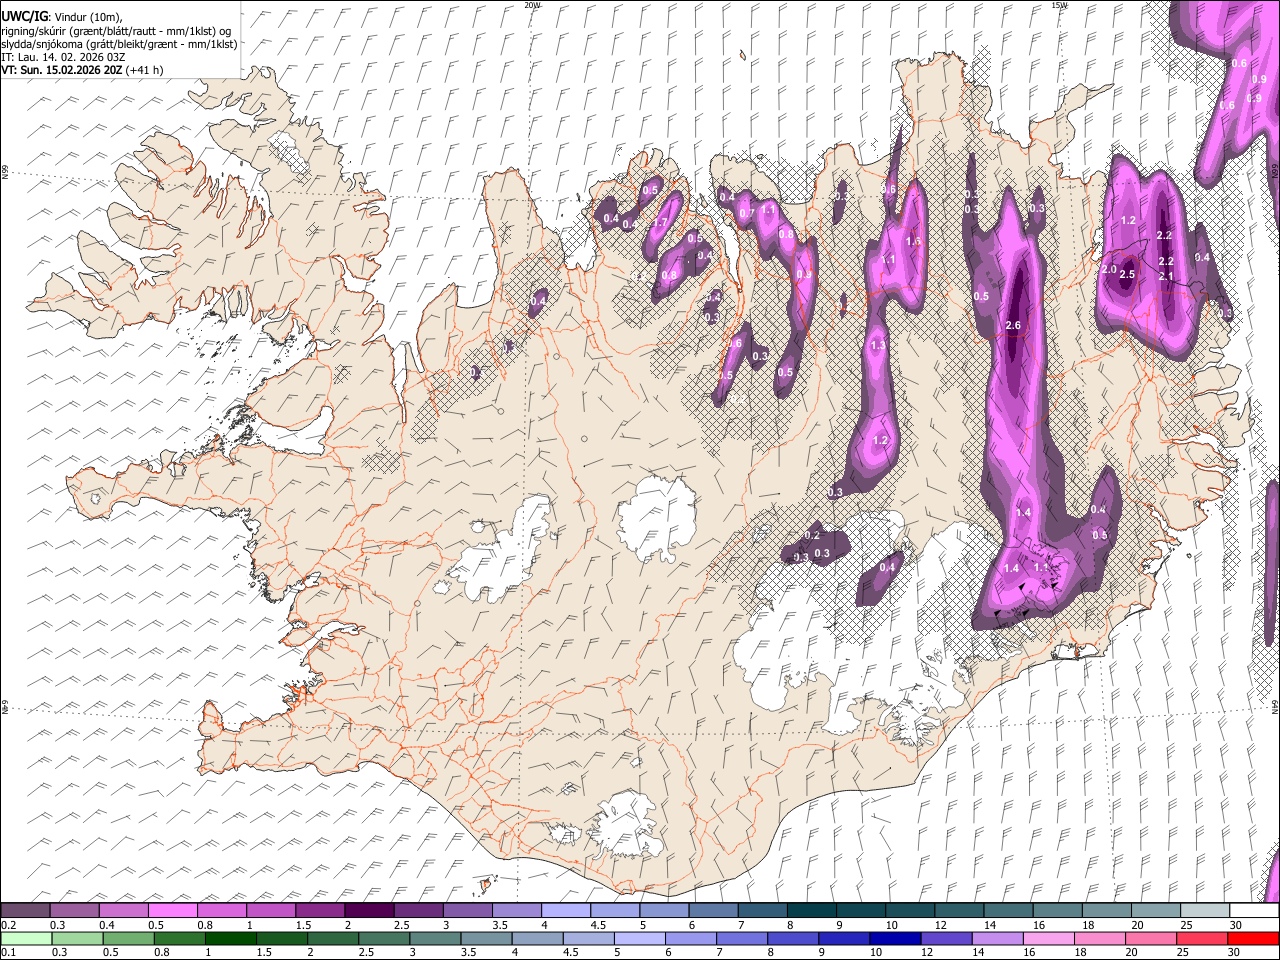Select the hot pink 20–25 rain legend swatch
The image size is (1280, 960).
coord(1150,938)
